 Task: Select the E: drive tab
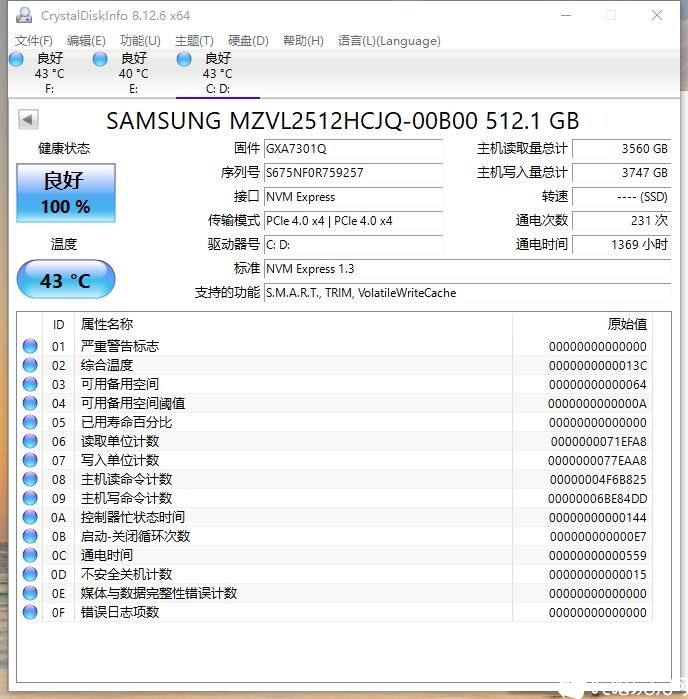[x=133, y=73]
